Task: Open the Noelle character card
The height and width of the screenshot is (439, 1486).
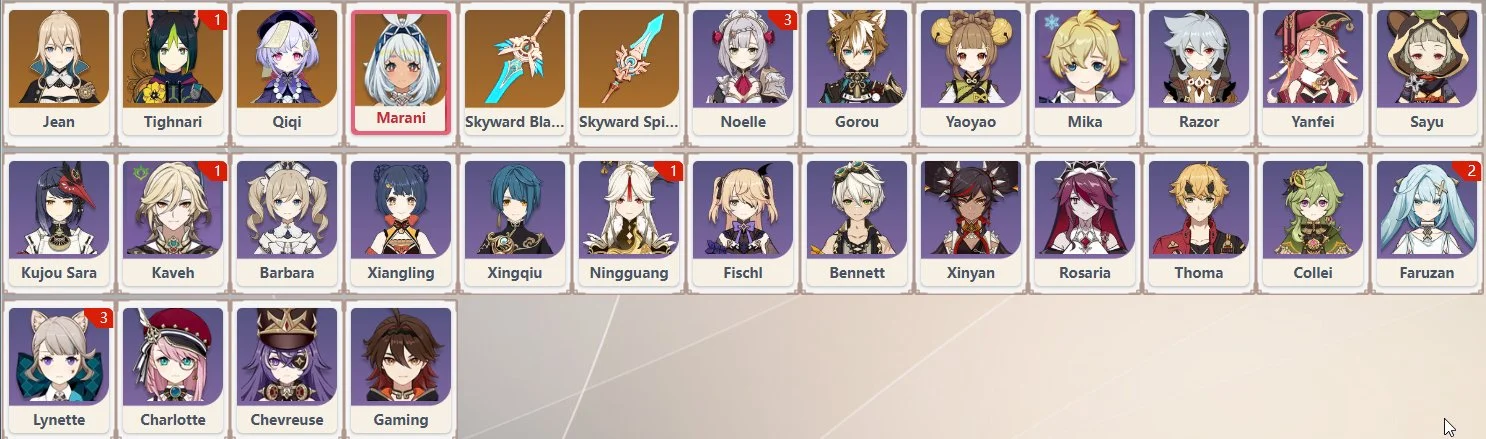Action: click(x=743, y=72)
